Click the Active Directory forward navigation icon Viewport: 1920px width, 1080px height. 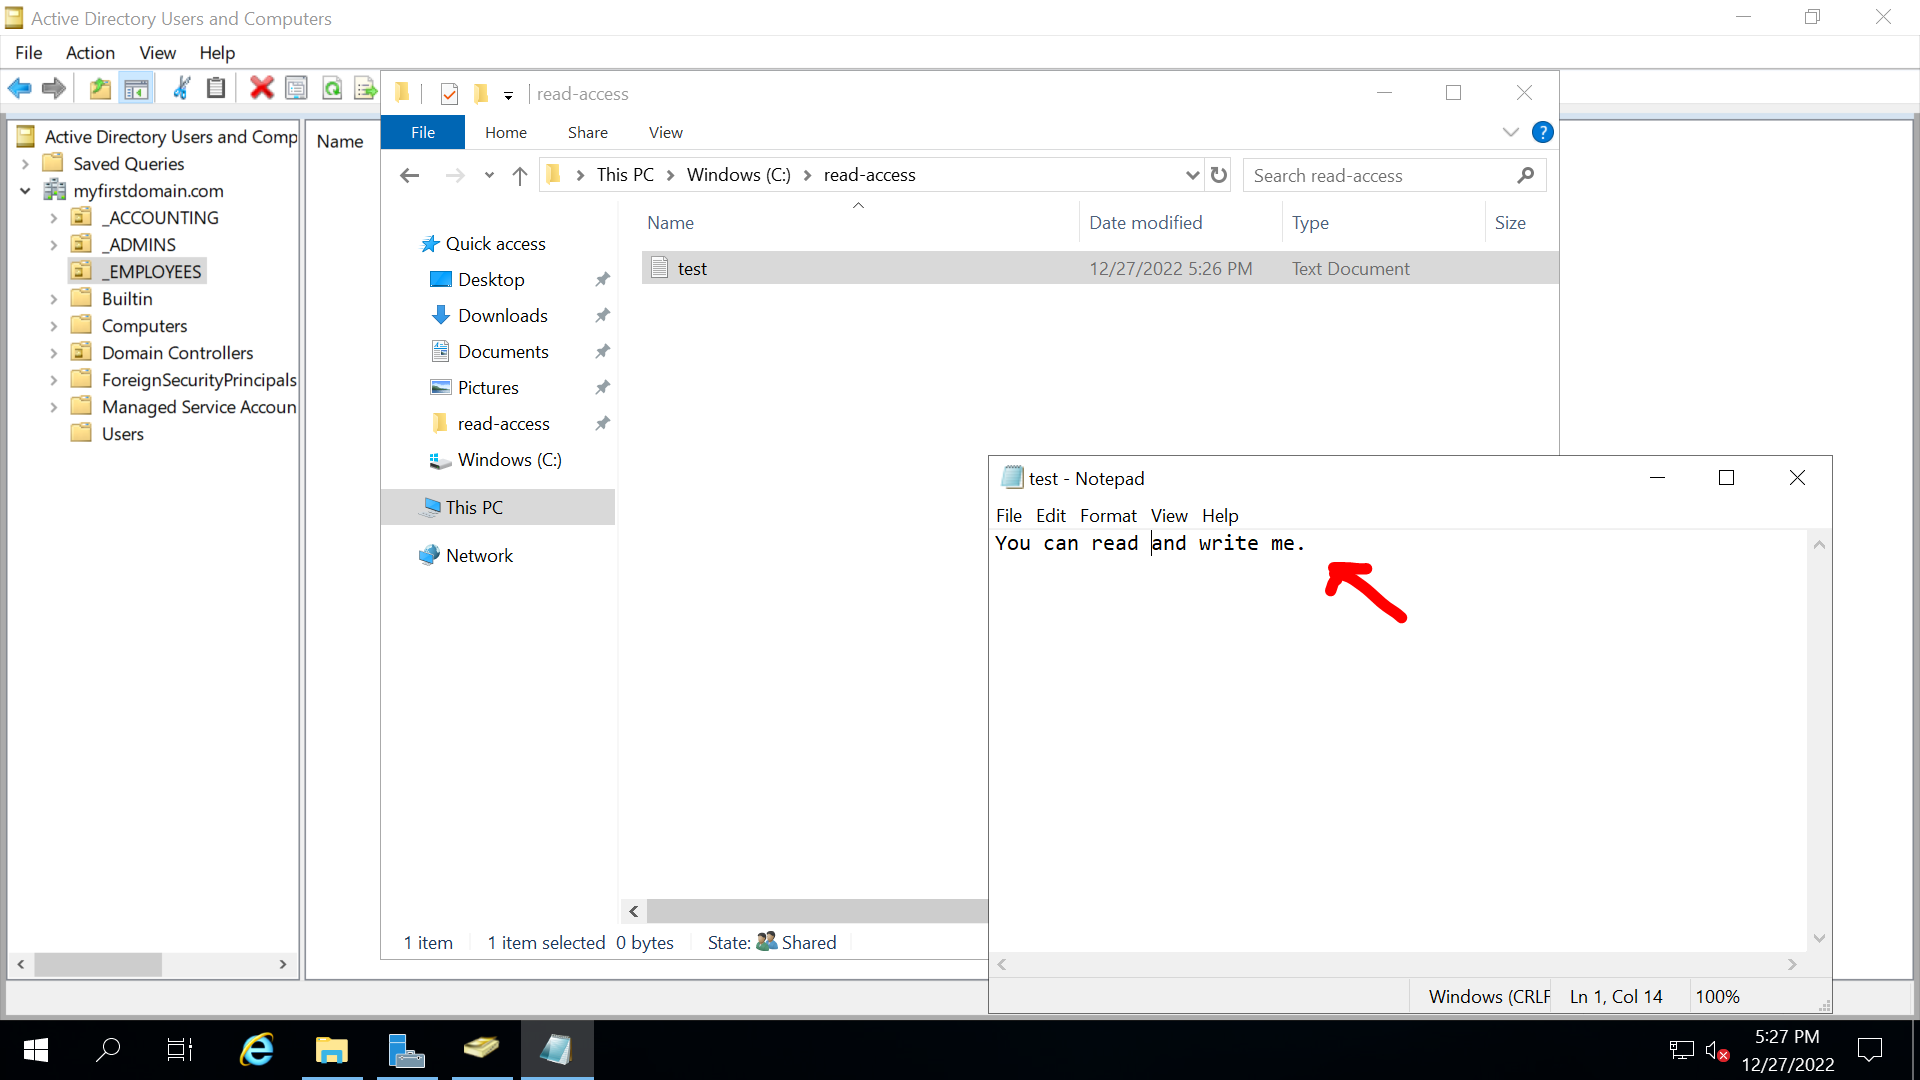[53, 88]
